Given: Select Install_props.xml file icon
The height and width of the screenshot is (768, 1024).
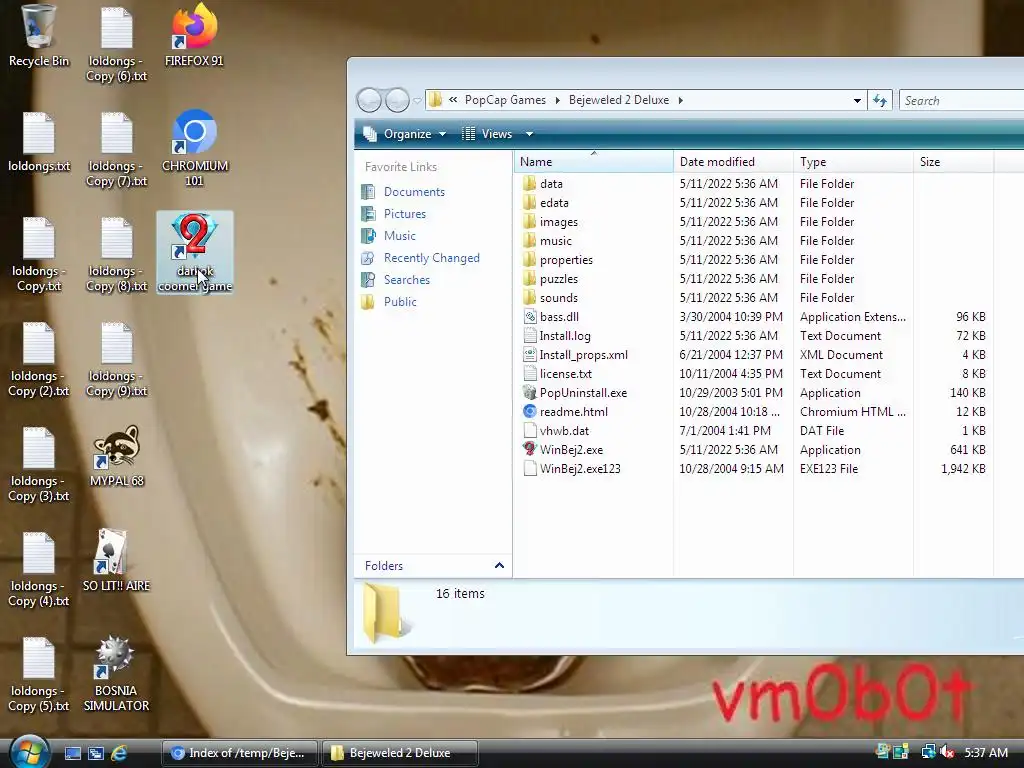Looking at the screenshot, I should 530,354.
